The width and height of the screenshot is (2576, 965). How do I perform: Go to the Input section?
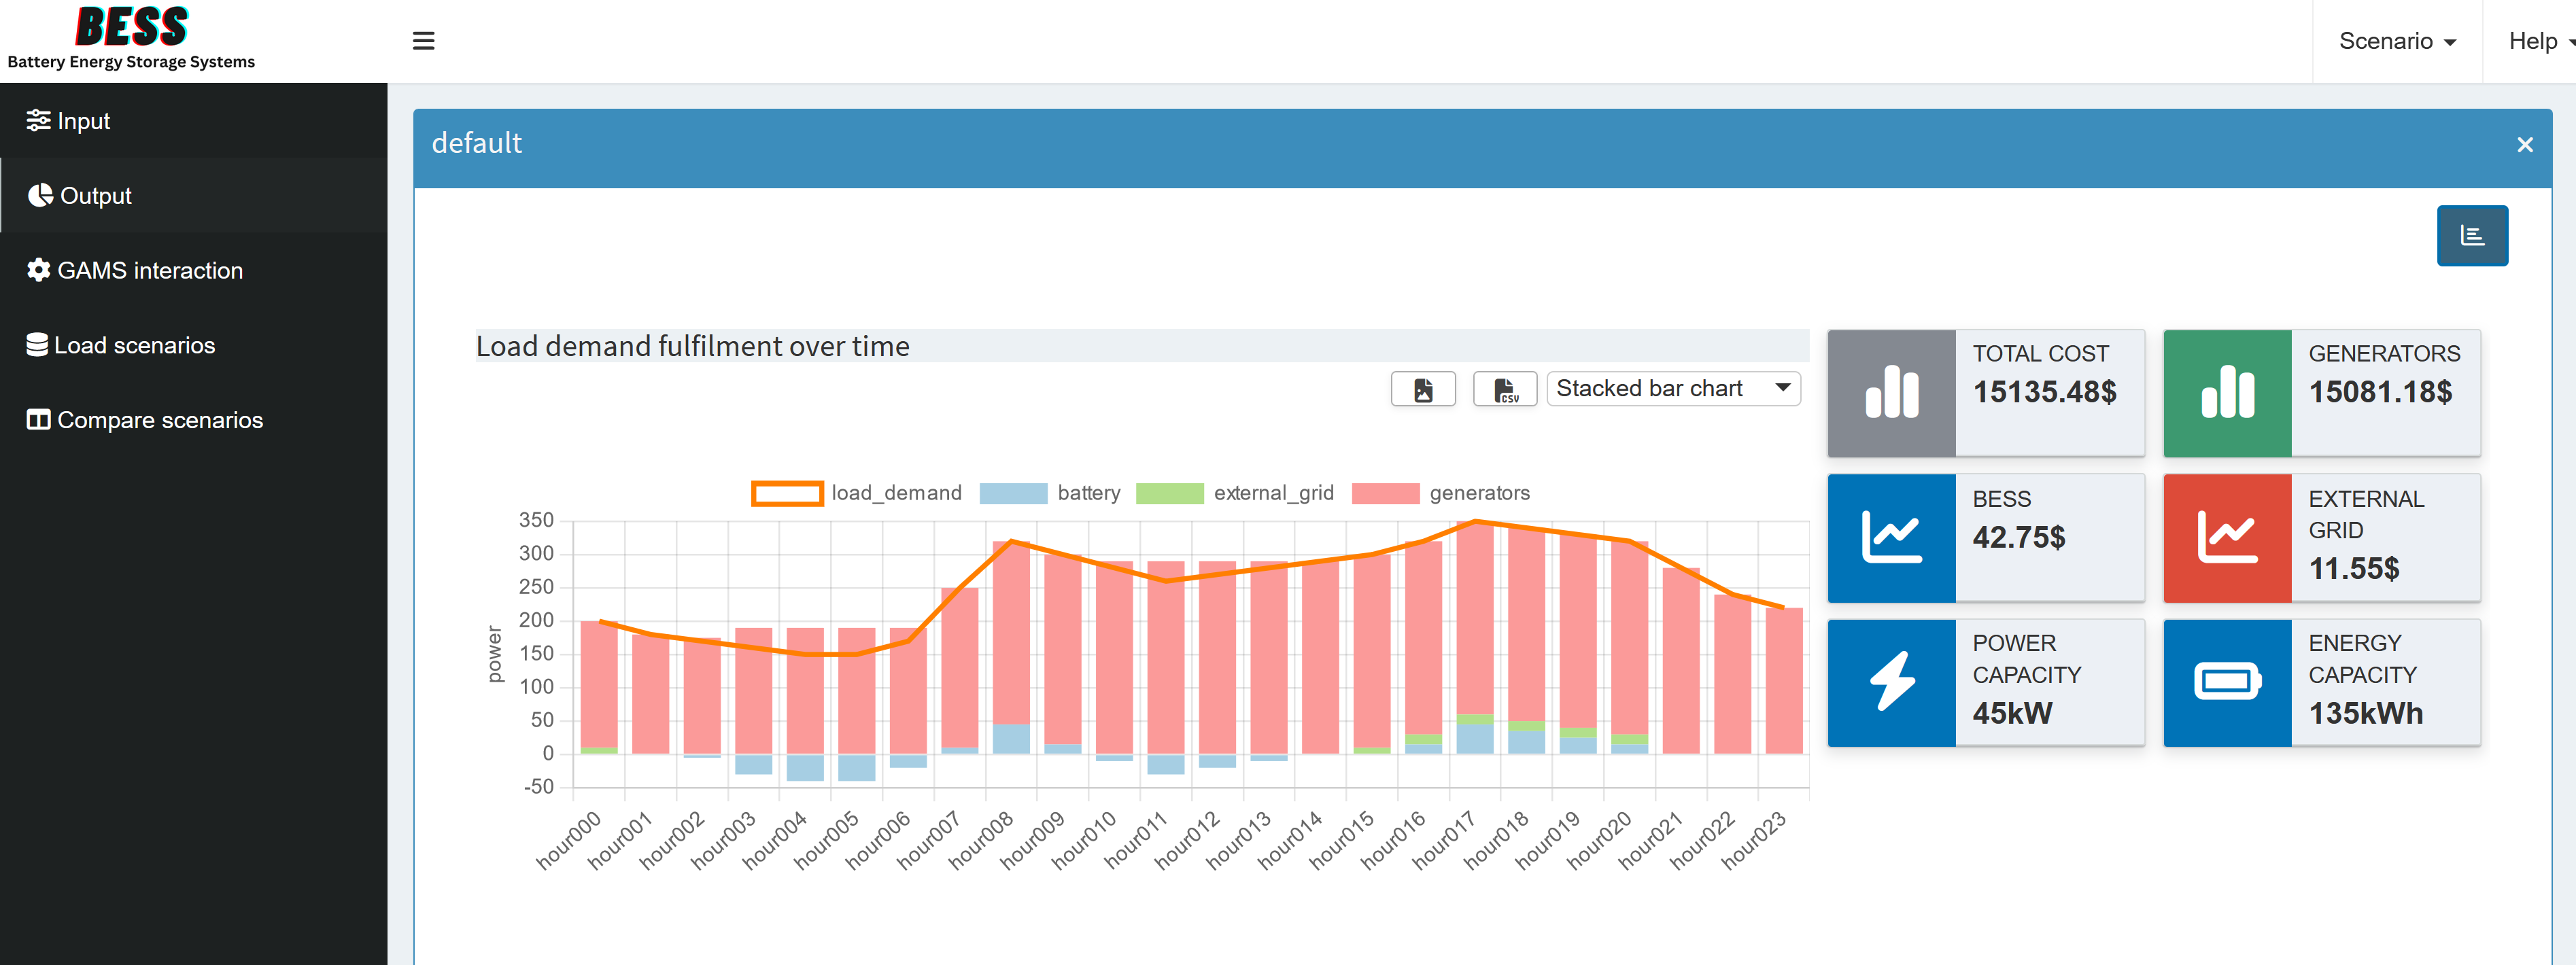click(x=84, y=121)
